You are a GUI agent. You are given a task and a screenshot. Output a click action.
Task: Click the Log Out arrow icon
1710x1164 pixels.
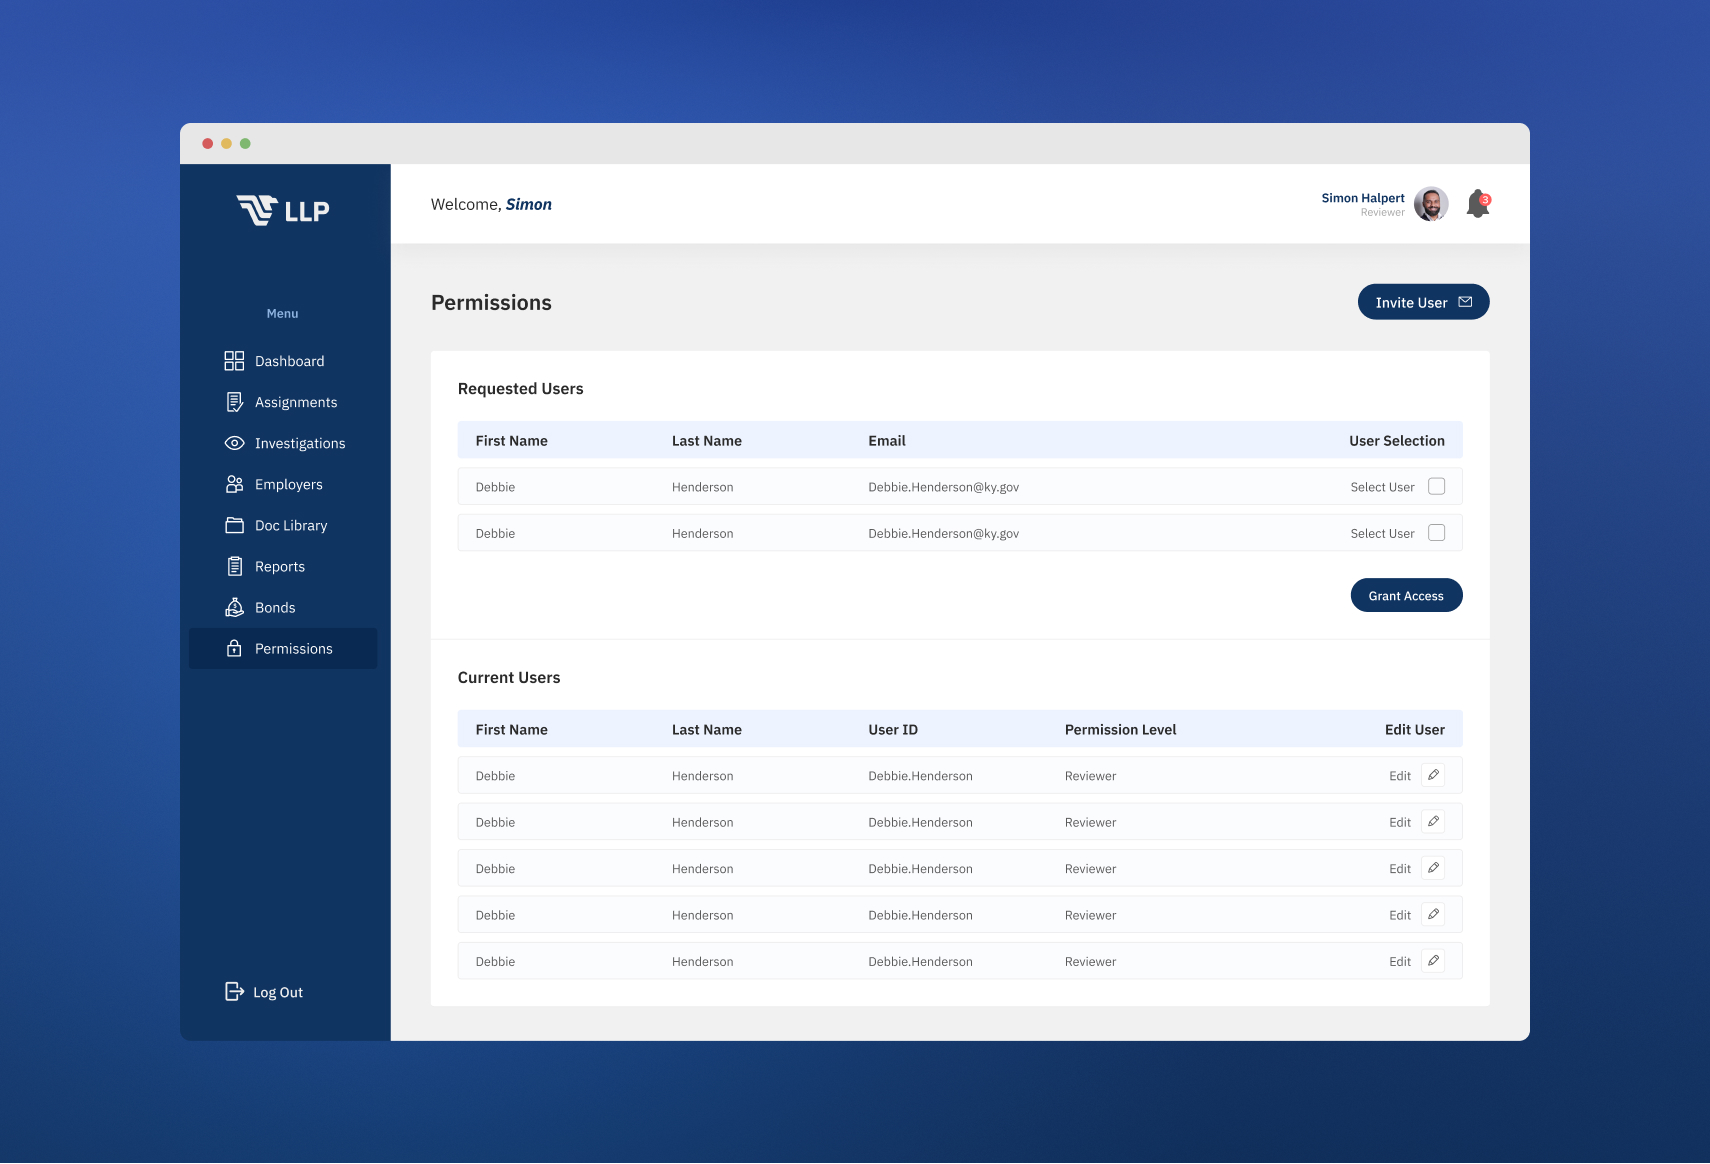click(x=233, y=992)
